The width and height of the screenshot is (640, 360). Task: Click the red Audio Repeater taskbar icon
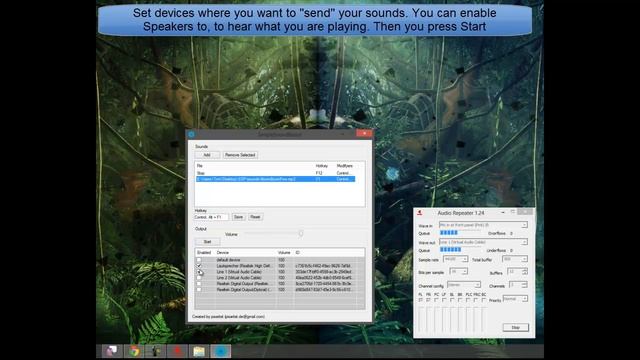tap(178, 351)
